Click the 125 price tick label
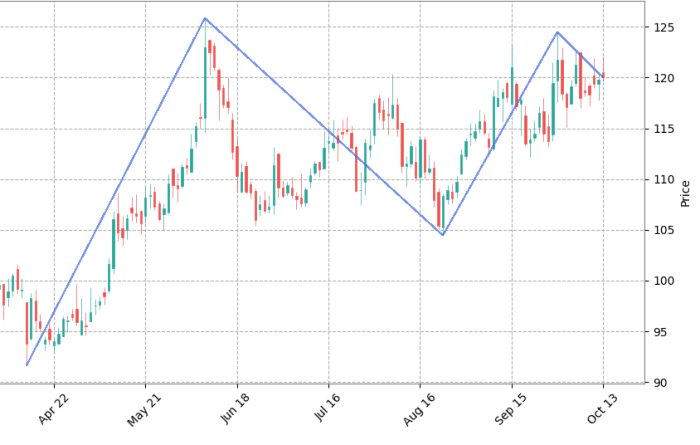Viewport: 700px width, 445px height. coord(664,28)
